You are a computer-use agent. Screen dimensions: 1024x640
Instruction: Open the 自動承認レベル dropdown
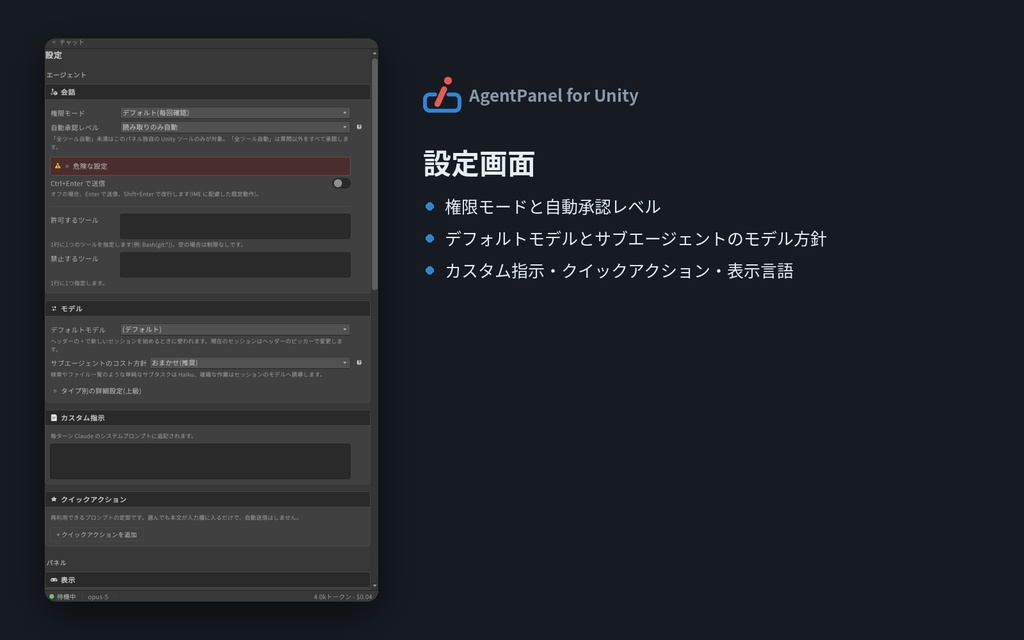click(235, 127)
